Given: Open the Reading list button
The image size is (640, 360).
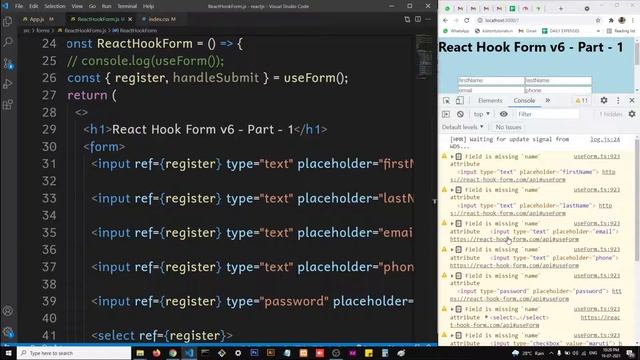Looking at the screenshot, I should coord(621,31).
